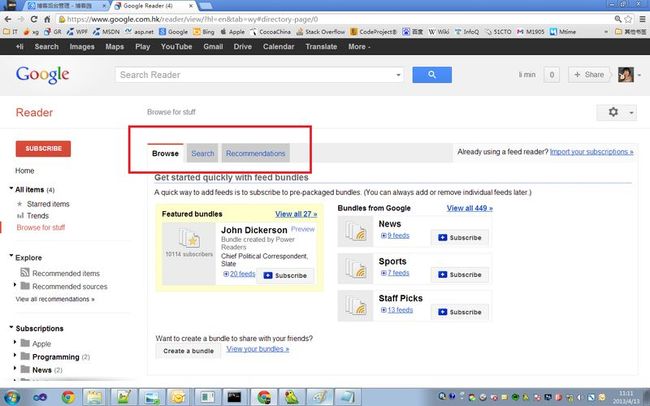
Task: Subscribe to the Sports bundle
Action: pyautogui.click(x=460, y=275)
